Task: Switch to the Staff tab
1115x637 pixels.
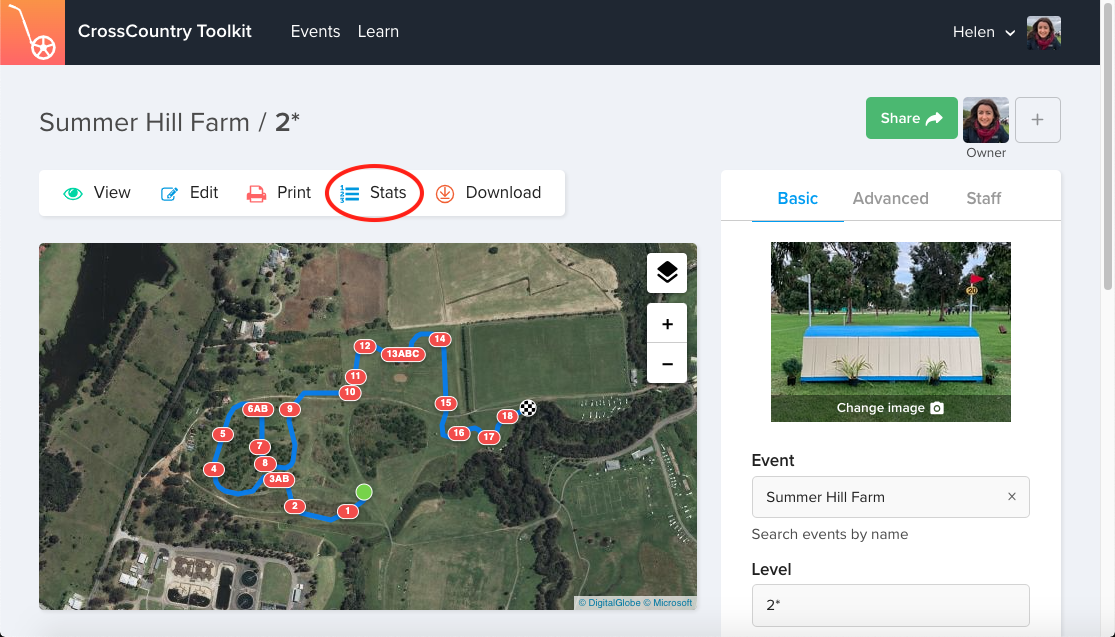Action: point(983,198)
